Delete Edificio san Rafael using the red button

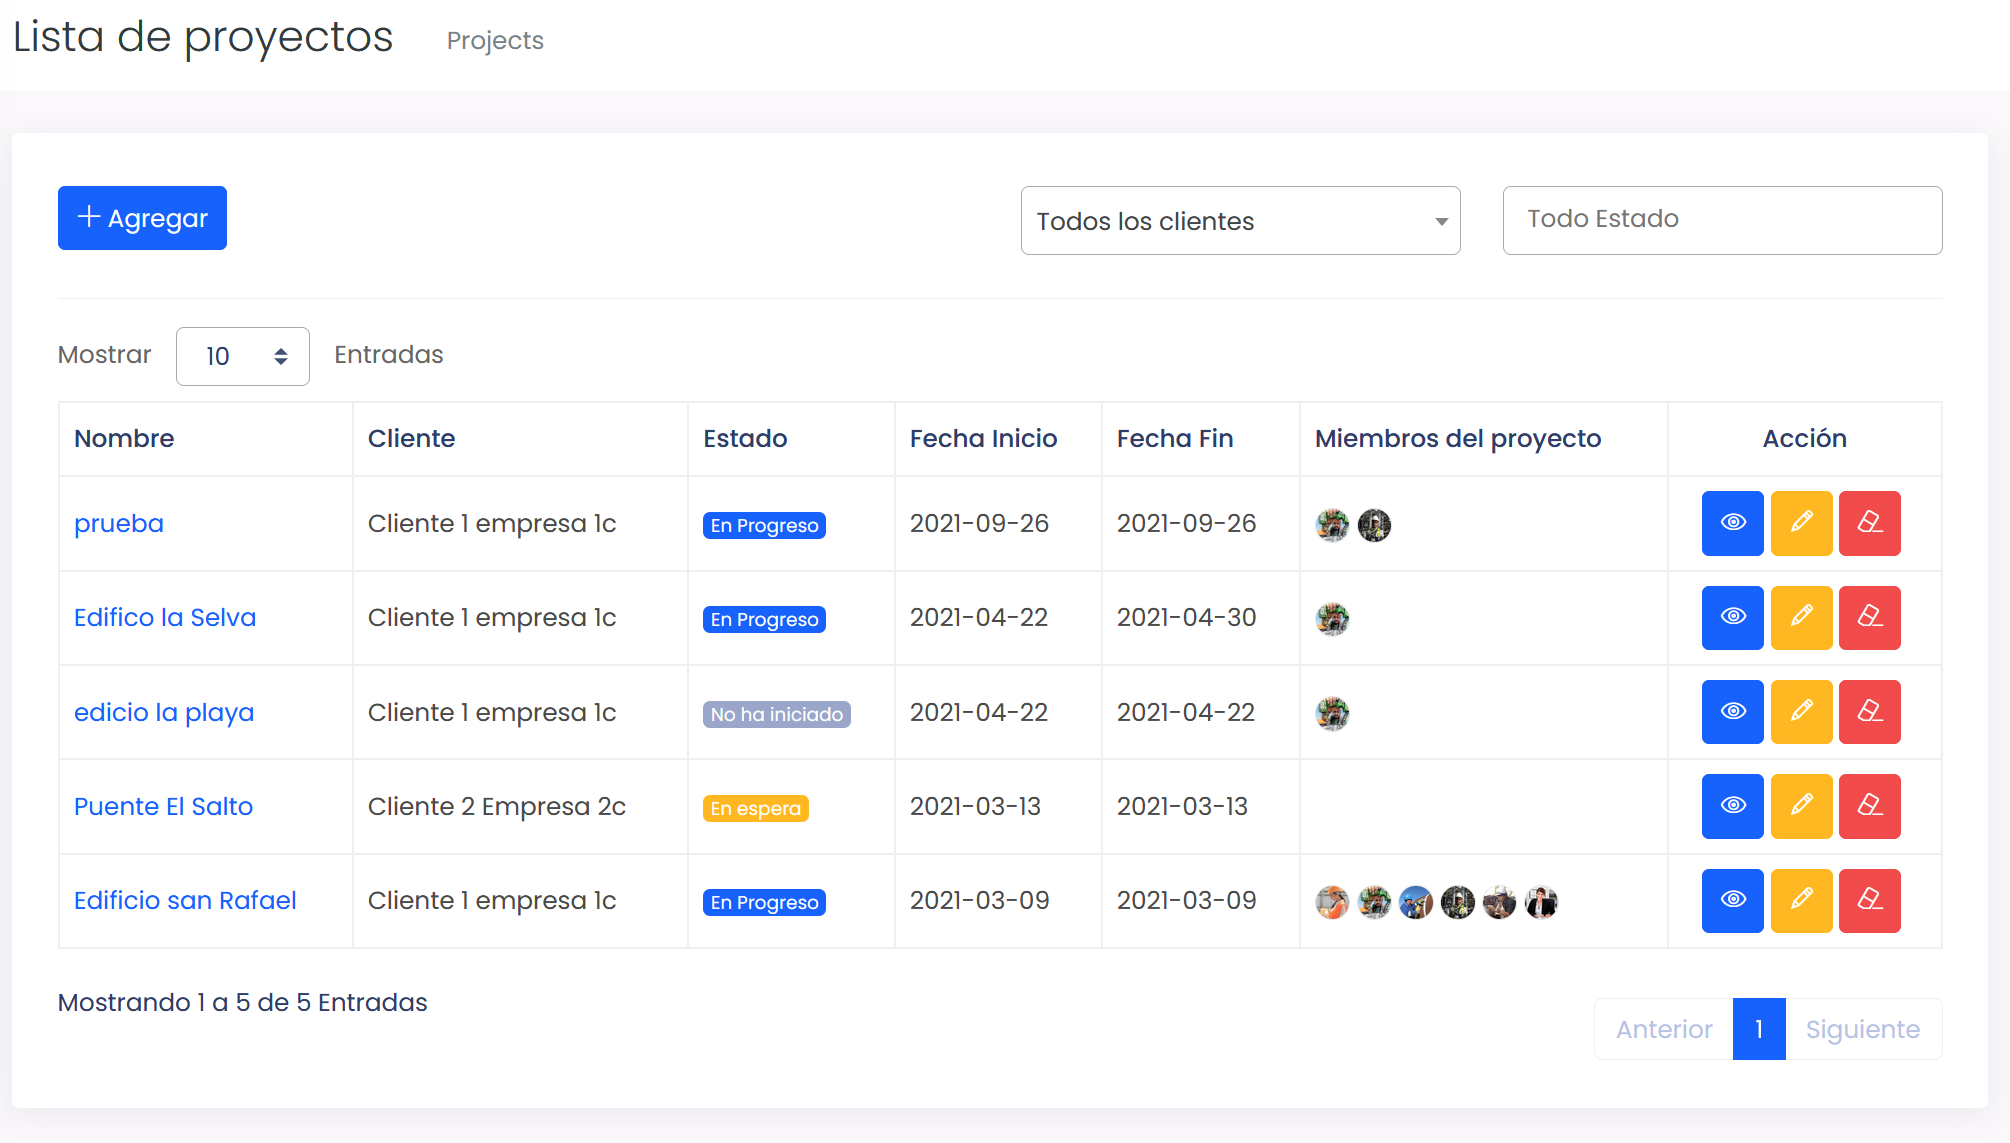(x=1869, y=900)
